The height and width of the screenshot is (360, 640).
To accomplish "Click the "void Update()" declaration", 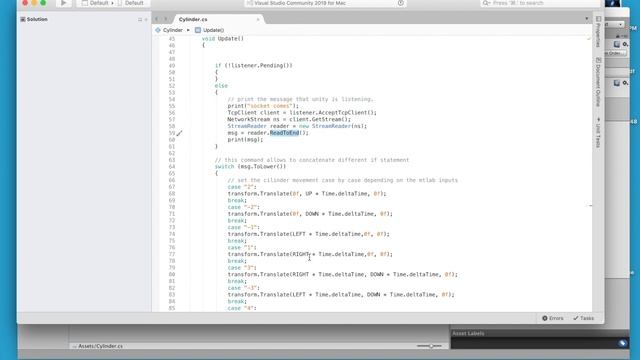I will click(x=222, y=39).
